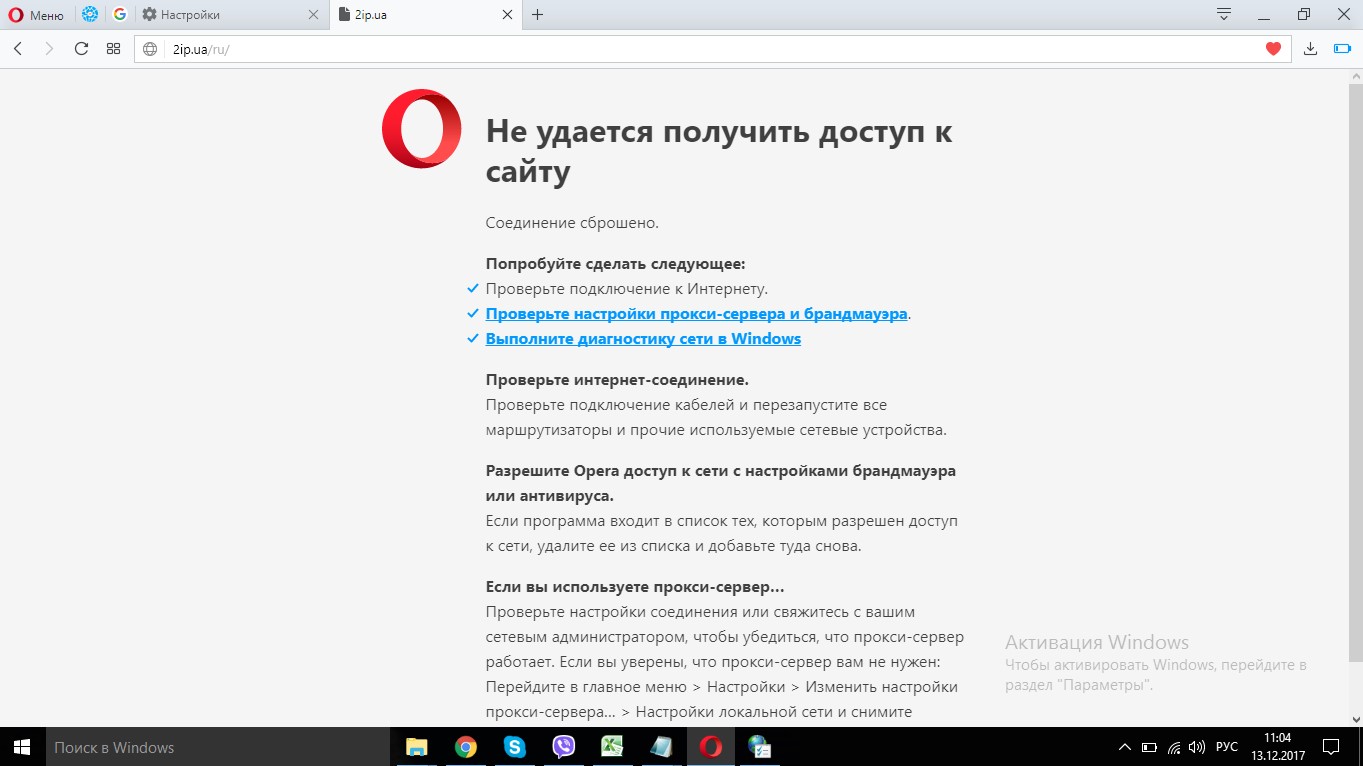Open the globe with checklist taskbar app

(760, 747)
